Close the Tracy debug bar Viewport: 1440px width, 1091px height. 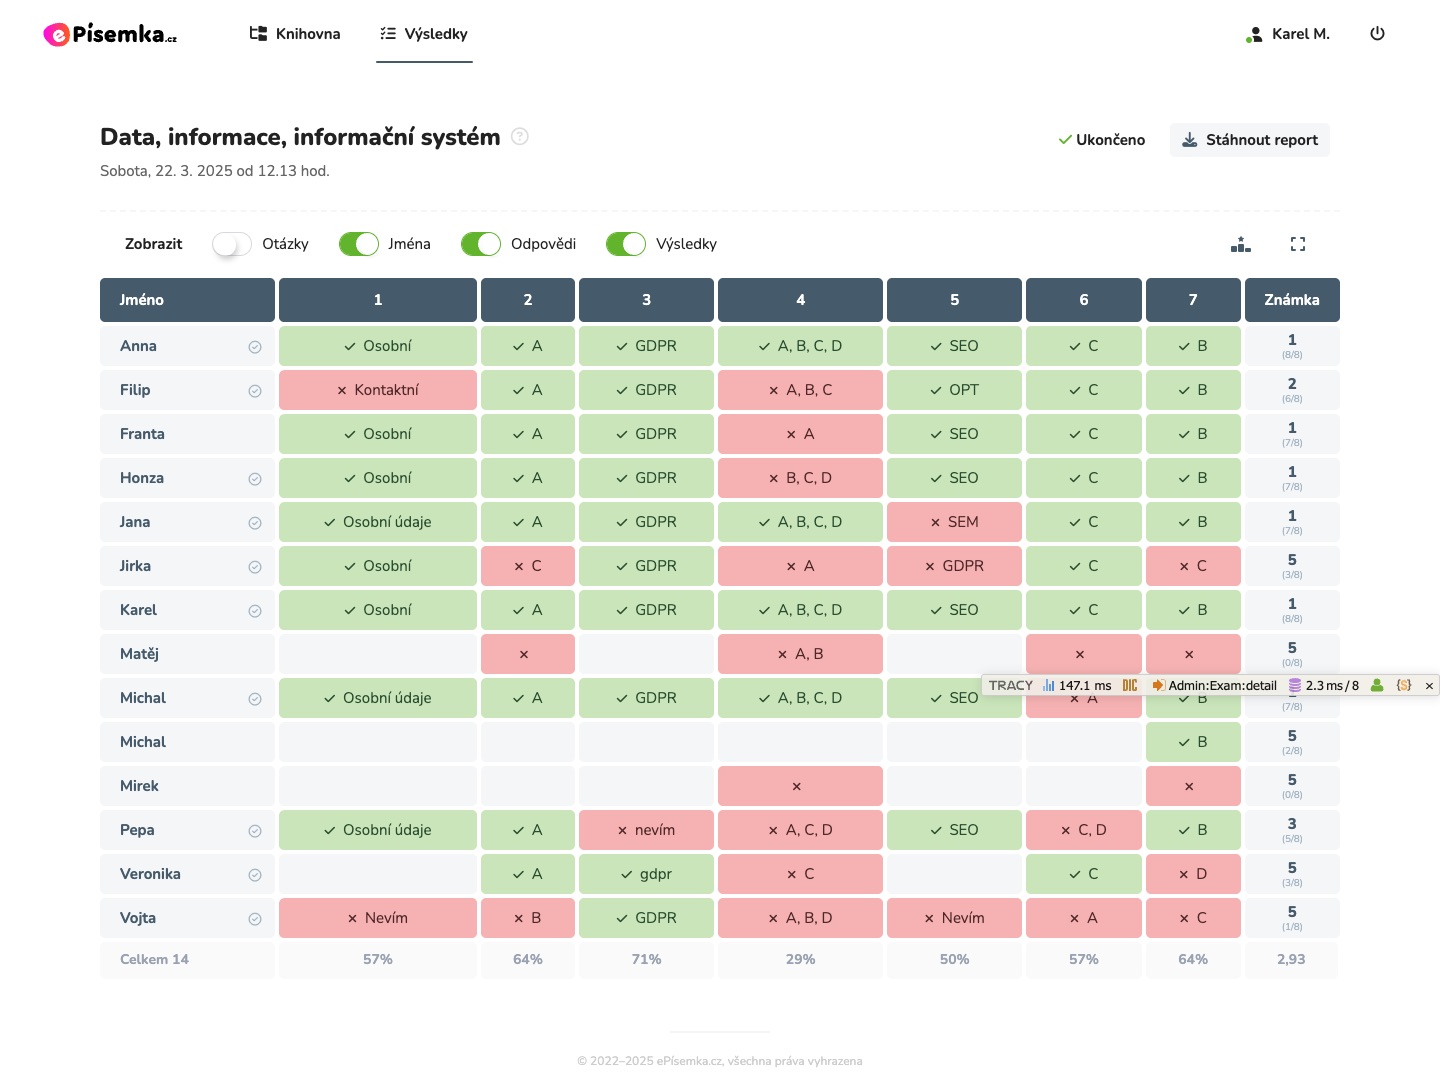(x=1429, y=685)
